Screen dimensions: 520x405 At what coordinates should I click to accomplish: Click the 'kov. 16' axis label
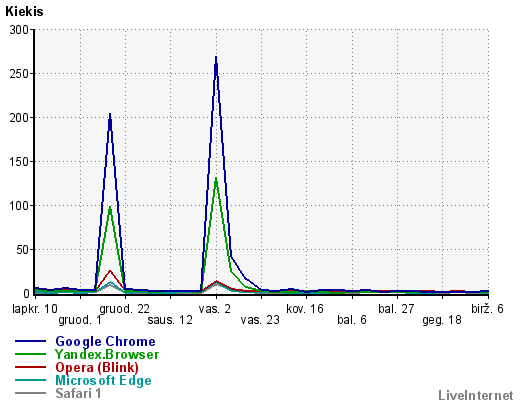pyautogui.click(x=305, y=309)
